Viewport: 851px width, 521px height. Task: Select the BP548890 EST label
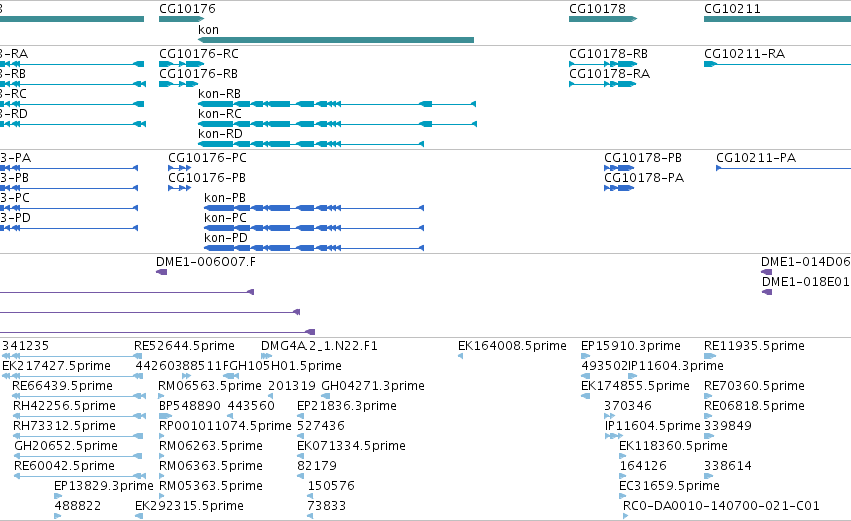tap(190, 406)
